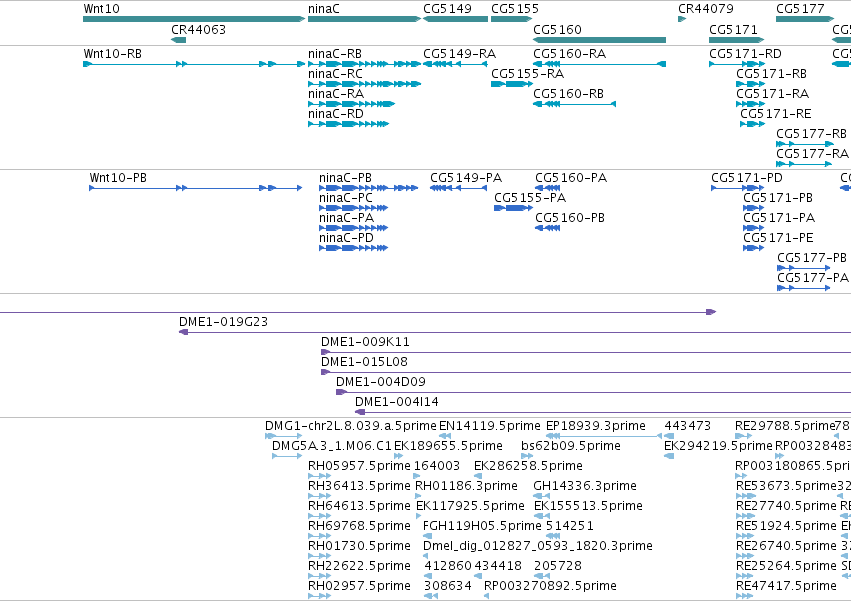Click transcript CG5160-RA

(x=599, y=64)
